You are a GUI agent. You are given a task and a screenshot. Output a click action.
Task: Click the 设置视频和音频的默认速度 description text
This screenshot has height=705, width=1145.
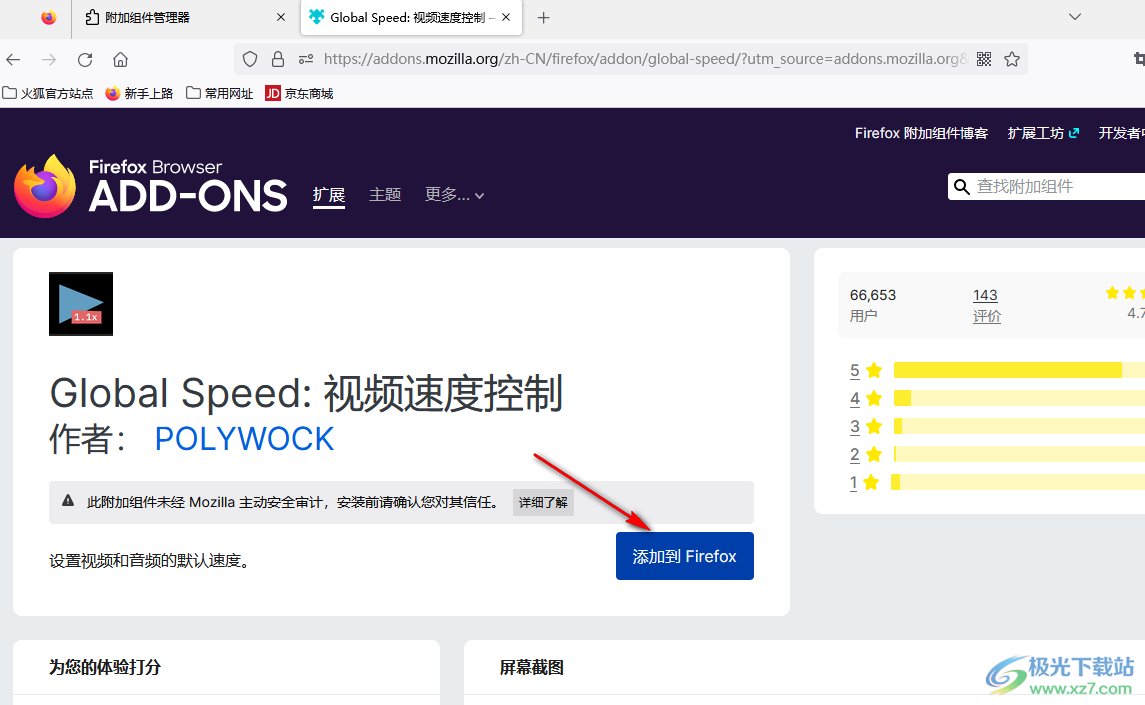(x=150, y=560)
